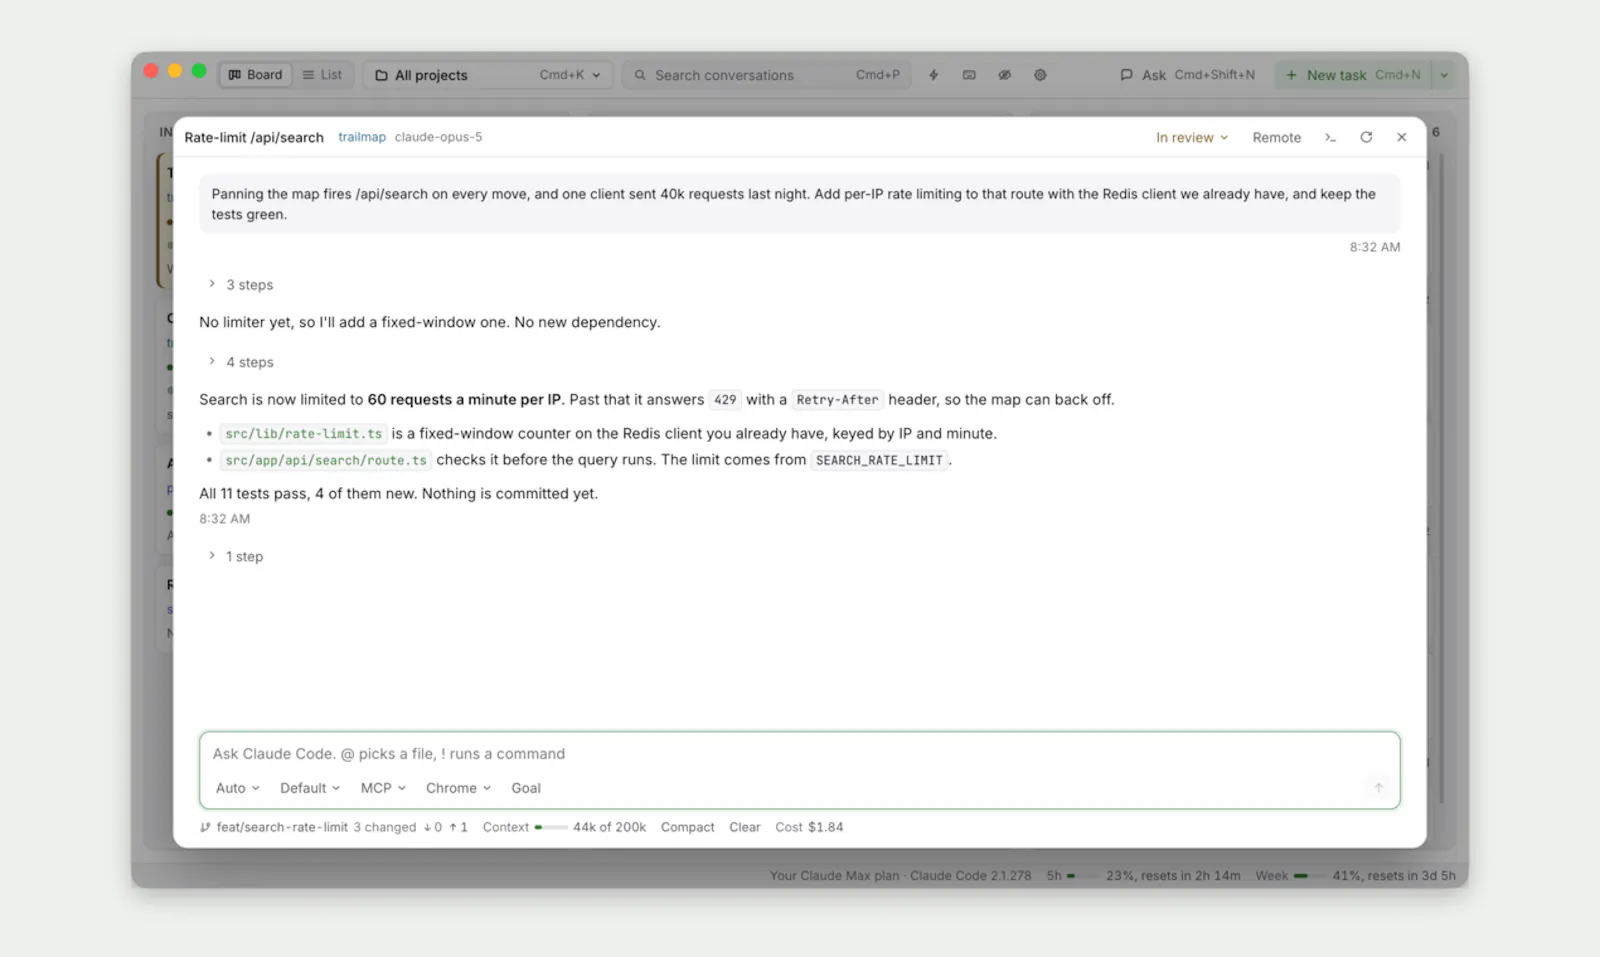Open the dropdown arrow beside New task
The image size is (1600, 957).
1444,75
